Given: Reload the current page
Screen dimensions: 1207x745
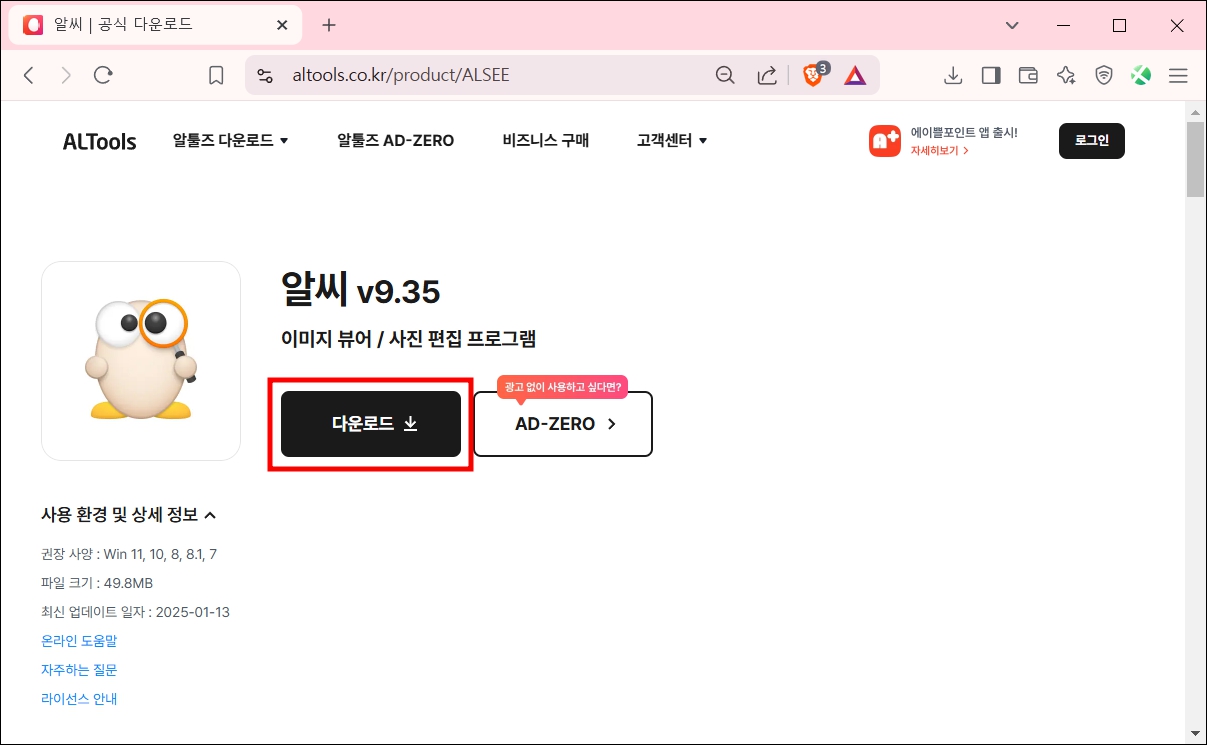Looking at the screenshot, I should (x=103, y=75).
